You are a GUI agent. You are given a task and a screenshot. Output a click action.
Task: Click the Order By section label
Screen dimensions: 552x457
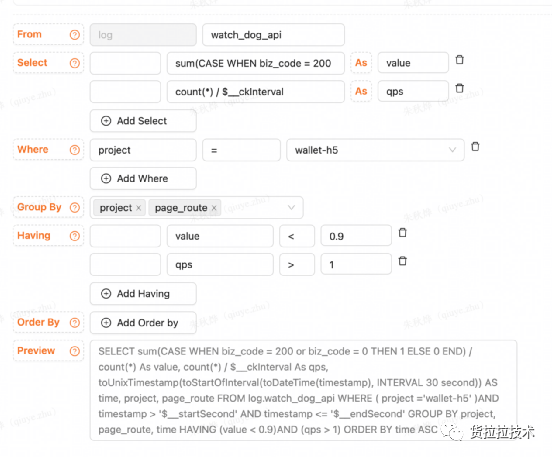pos(38,322)
